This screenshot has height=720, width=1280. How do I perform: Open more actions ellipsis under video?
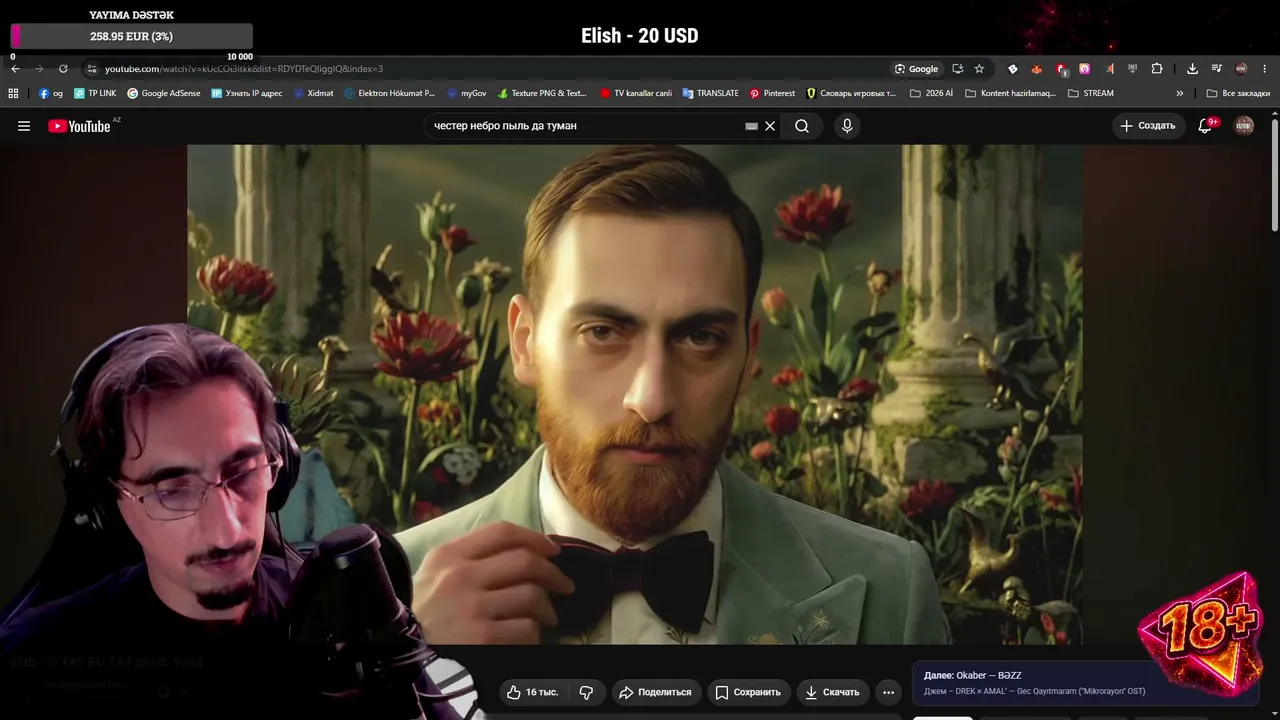(x=888, y=692)
